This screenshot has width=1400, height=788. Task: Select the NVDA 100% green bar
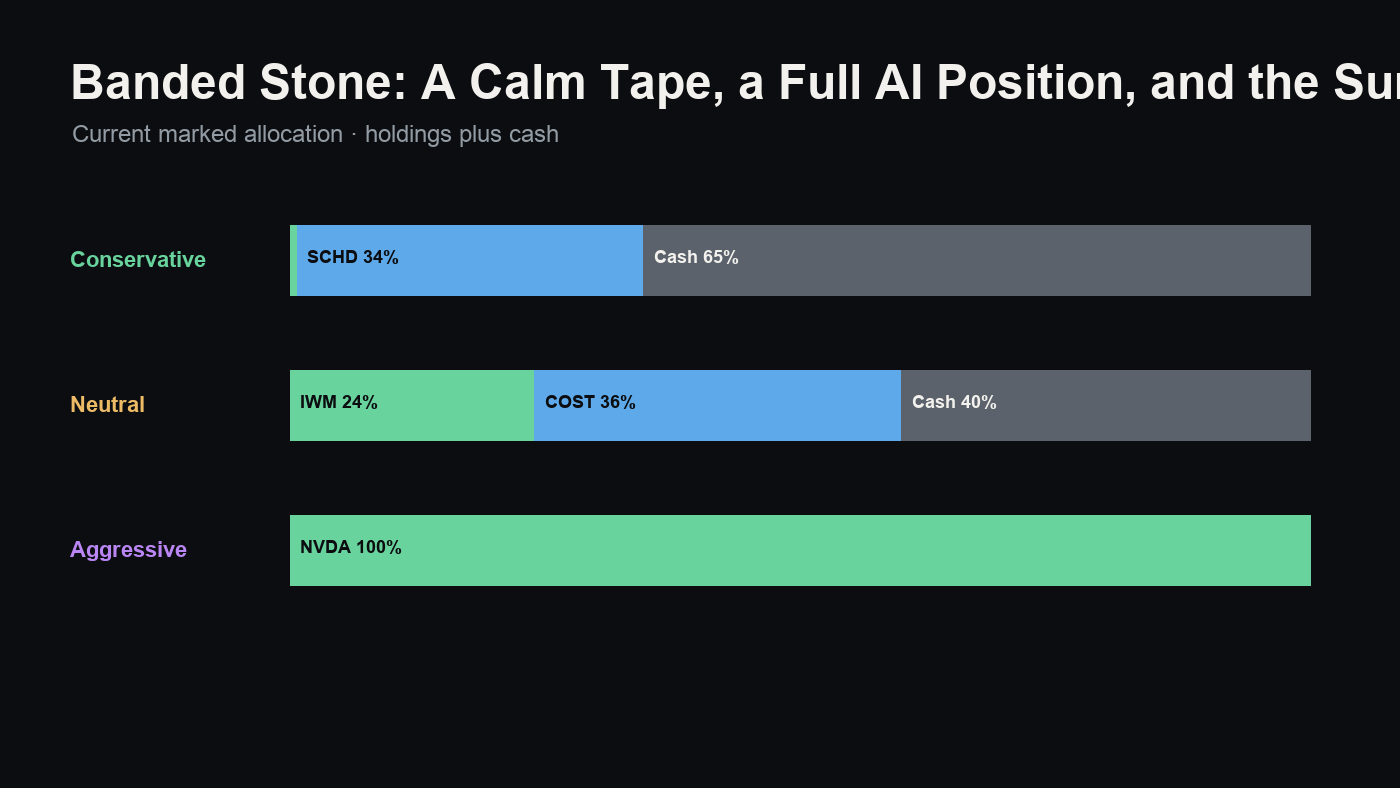(x=800, y=550)
